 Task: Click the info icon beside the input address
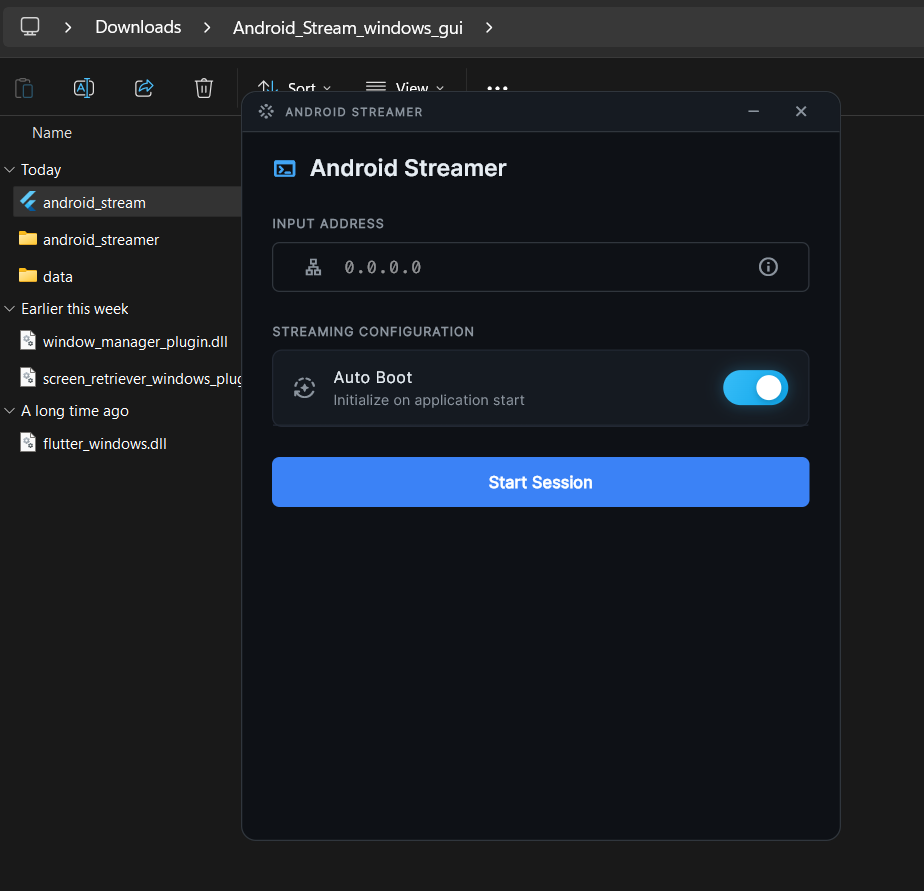pyautogui.click(x=768, y=267)
